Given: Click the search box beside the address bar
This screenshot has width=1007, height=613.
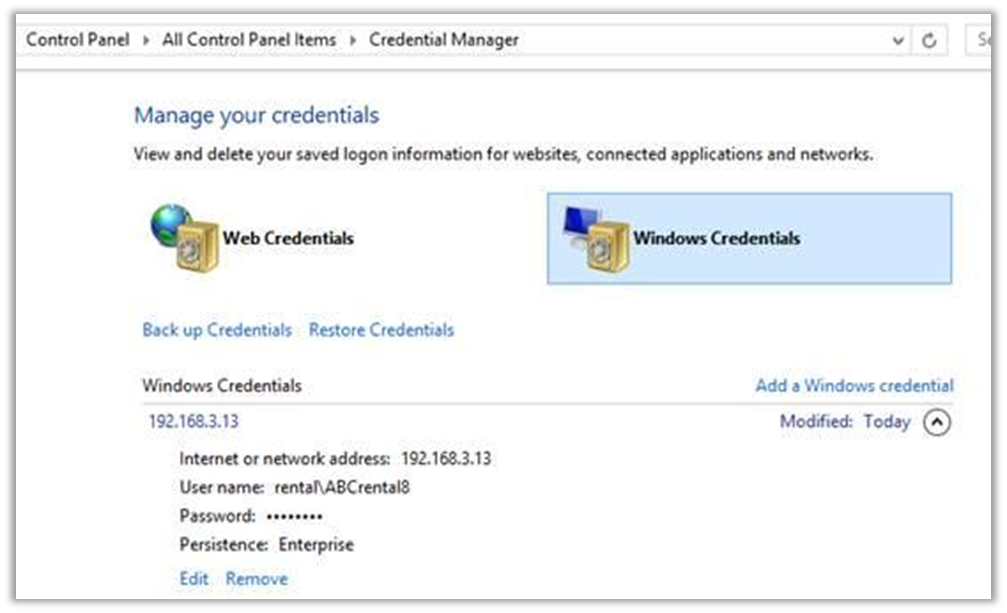Looking at the screenshot, I should (985, 41).
